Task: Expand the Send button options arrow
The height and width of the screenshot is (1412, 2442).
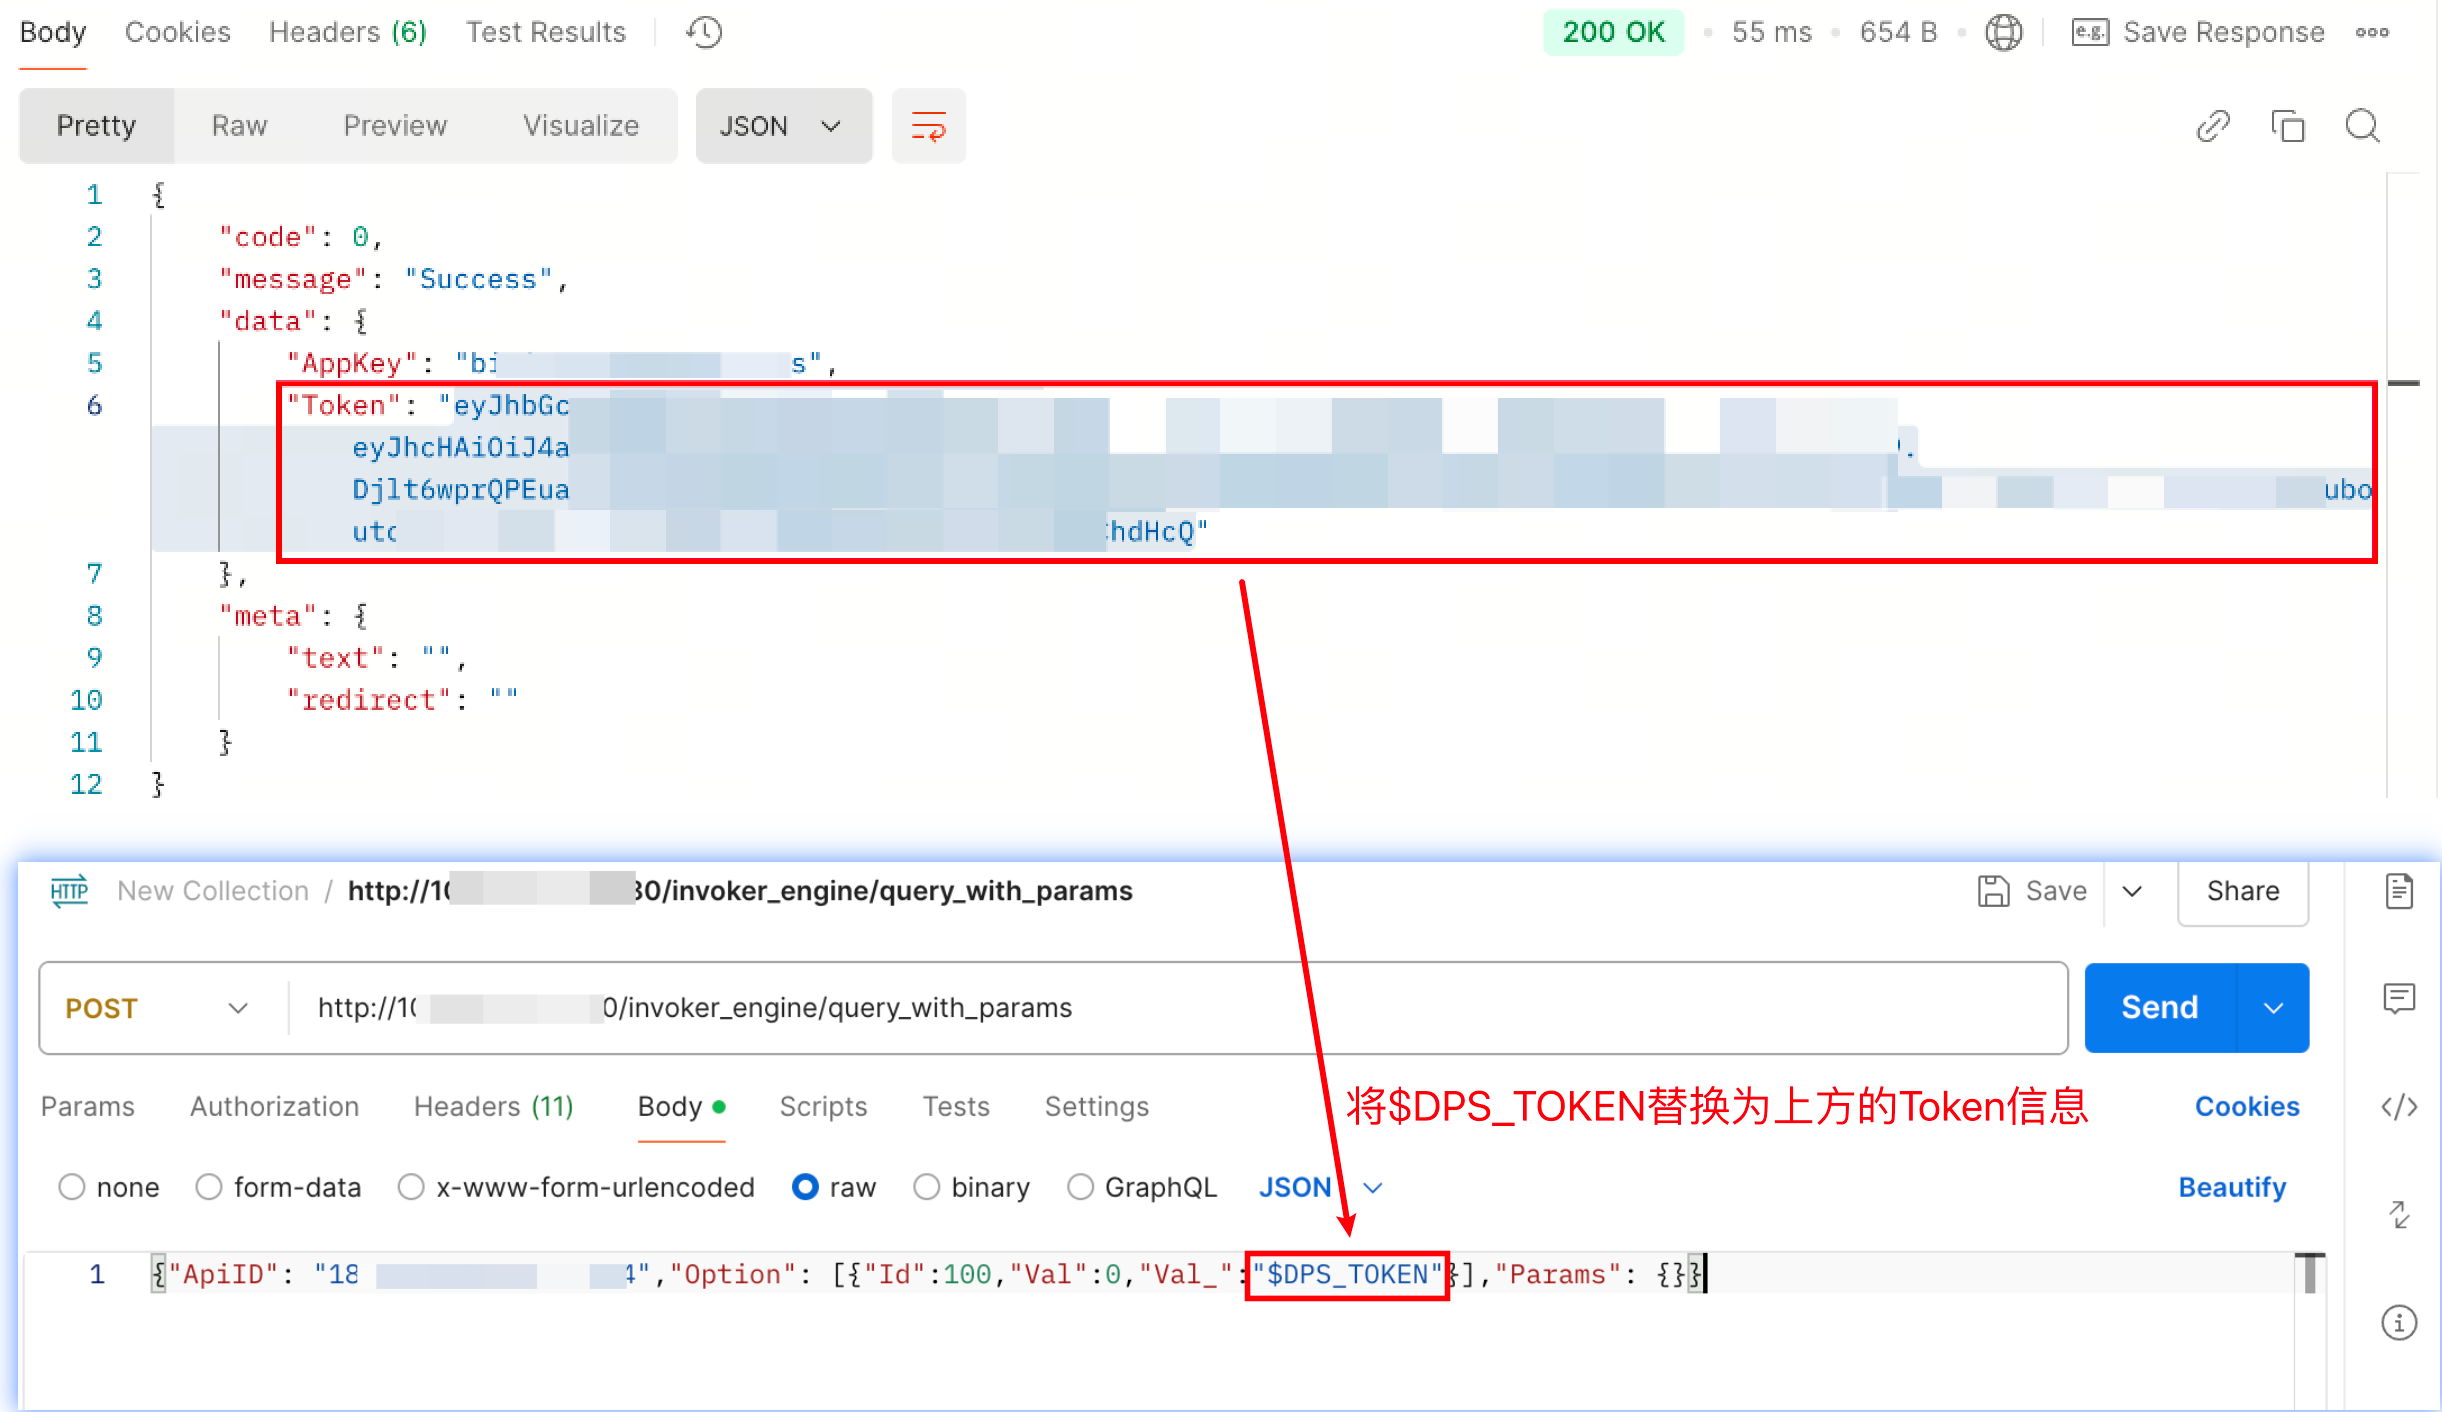Action: click(x=2274, y=1008)
